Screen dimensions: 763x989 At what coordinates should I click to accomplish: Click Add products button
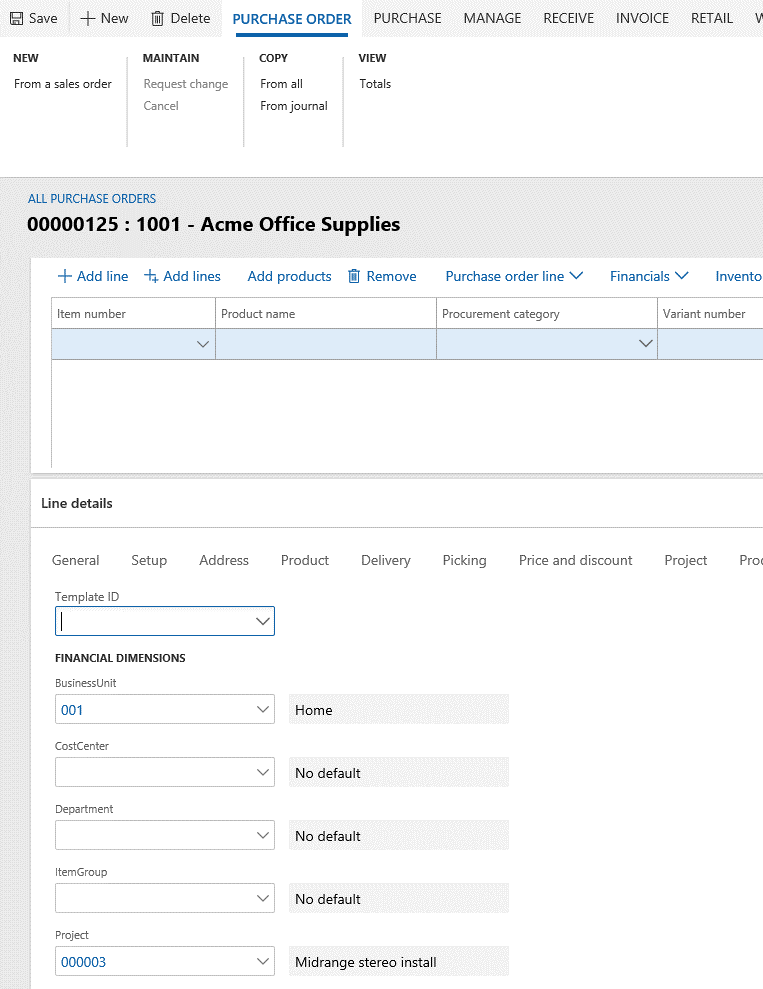(289, 276)
